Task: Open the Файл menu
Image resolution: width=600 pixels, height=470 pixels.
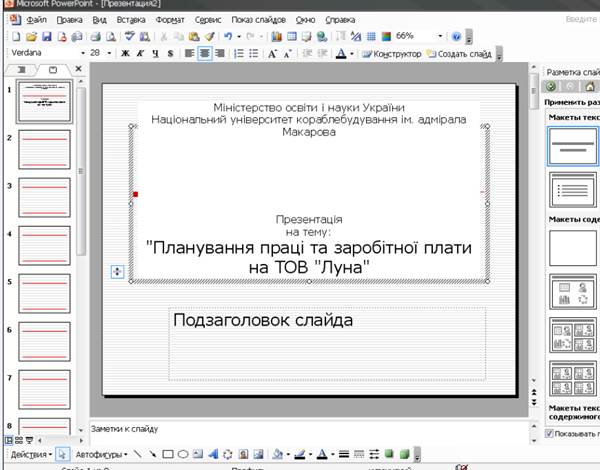Action: pyautogui.click(x=36, y=20)
